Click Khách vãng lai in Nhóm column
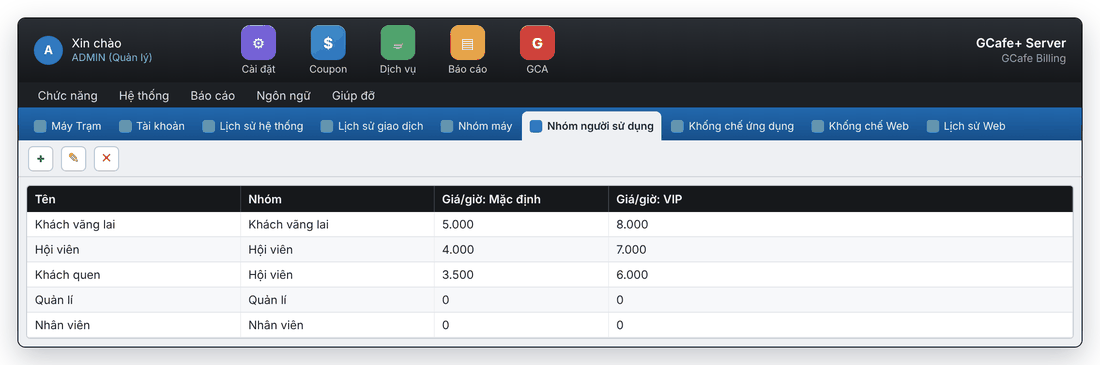This screenshot has width=1100, height=365. coord(337,225)
